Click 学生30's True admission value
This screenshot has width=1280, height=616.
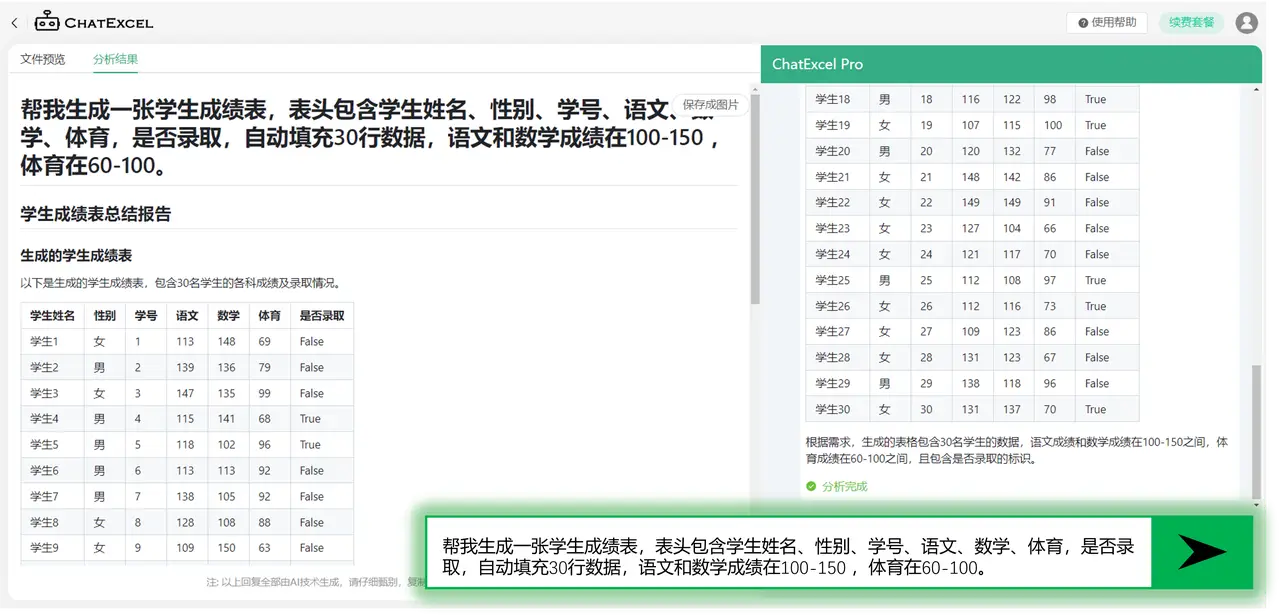(1096, 409)
